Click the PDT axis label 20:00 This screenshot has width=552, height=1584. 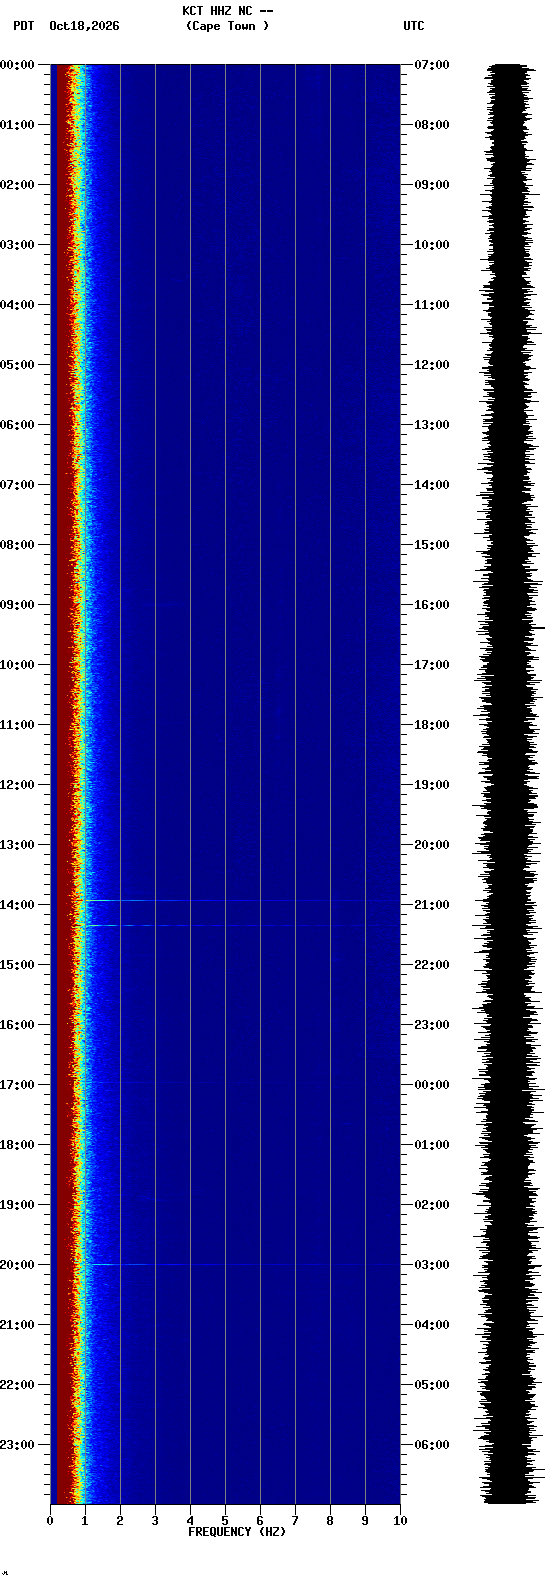point(17,1265)
